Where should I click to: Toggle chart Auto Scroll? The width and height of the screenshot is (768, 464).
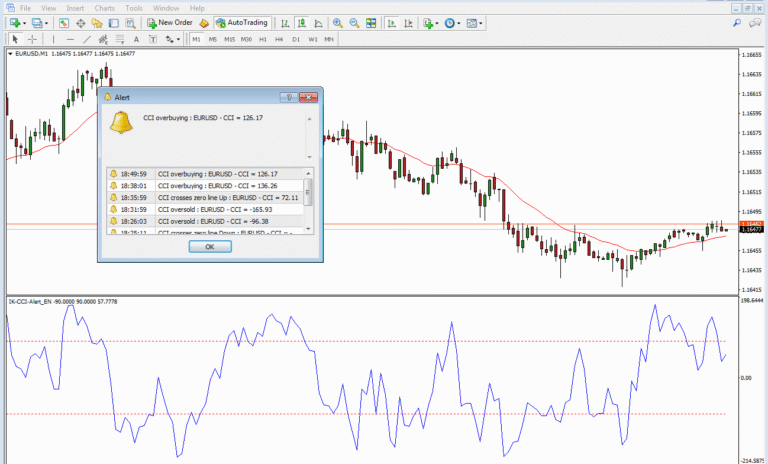[x=391, y=23]
